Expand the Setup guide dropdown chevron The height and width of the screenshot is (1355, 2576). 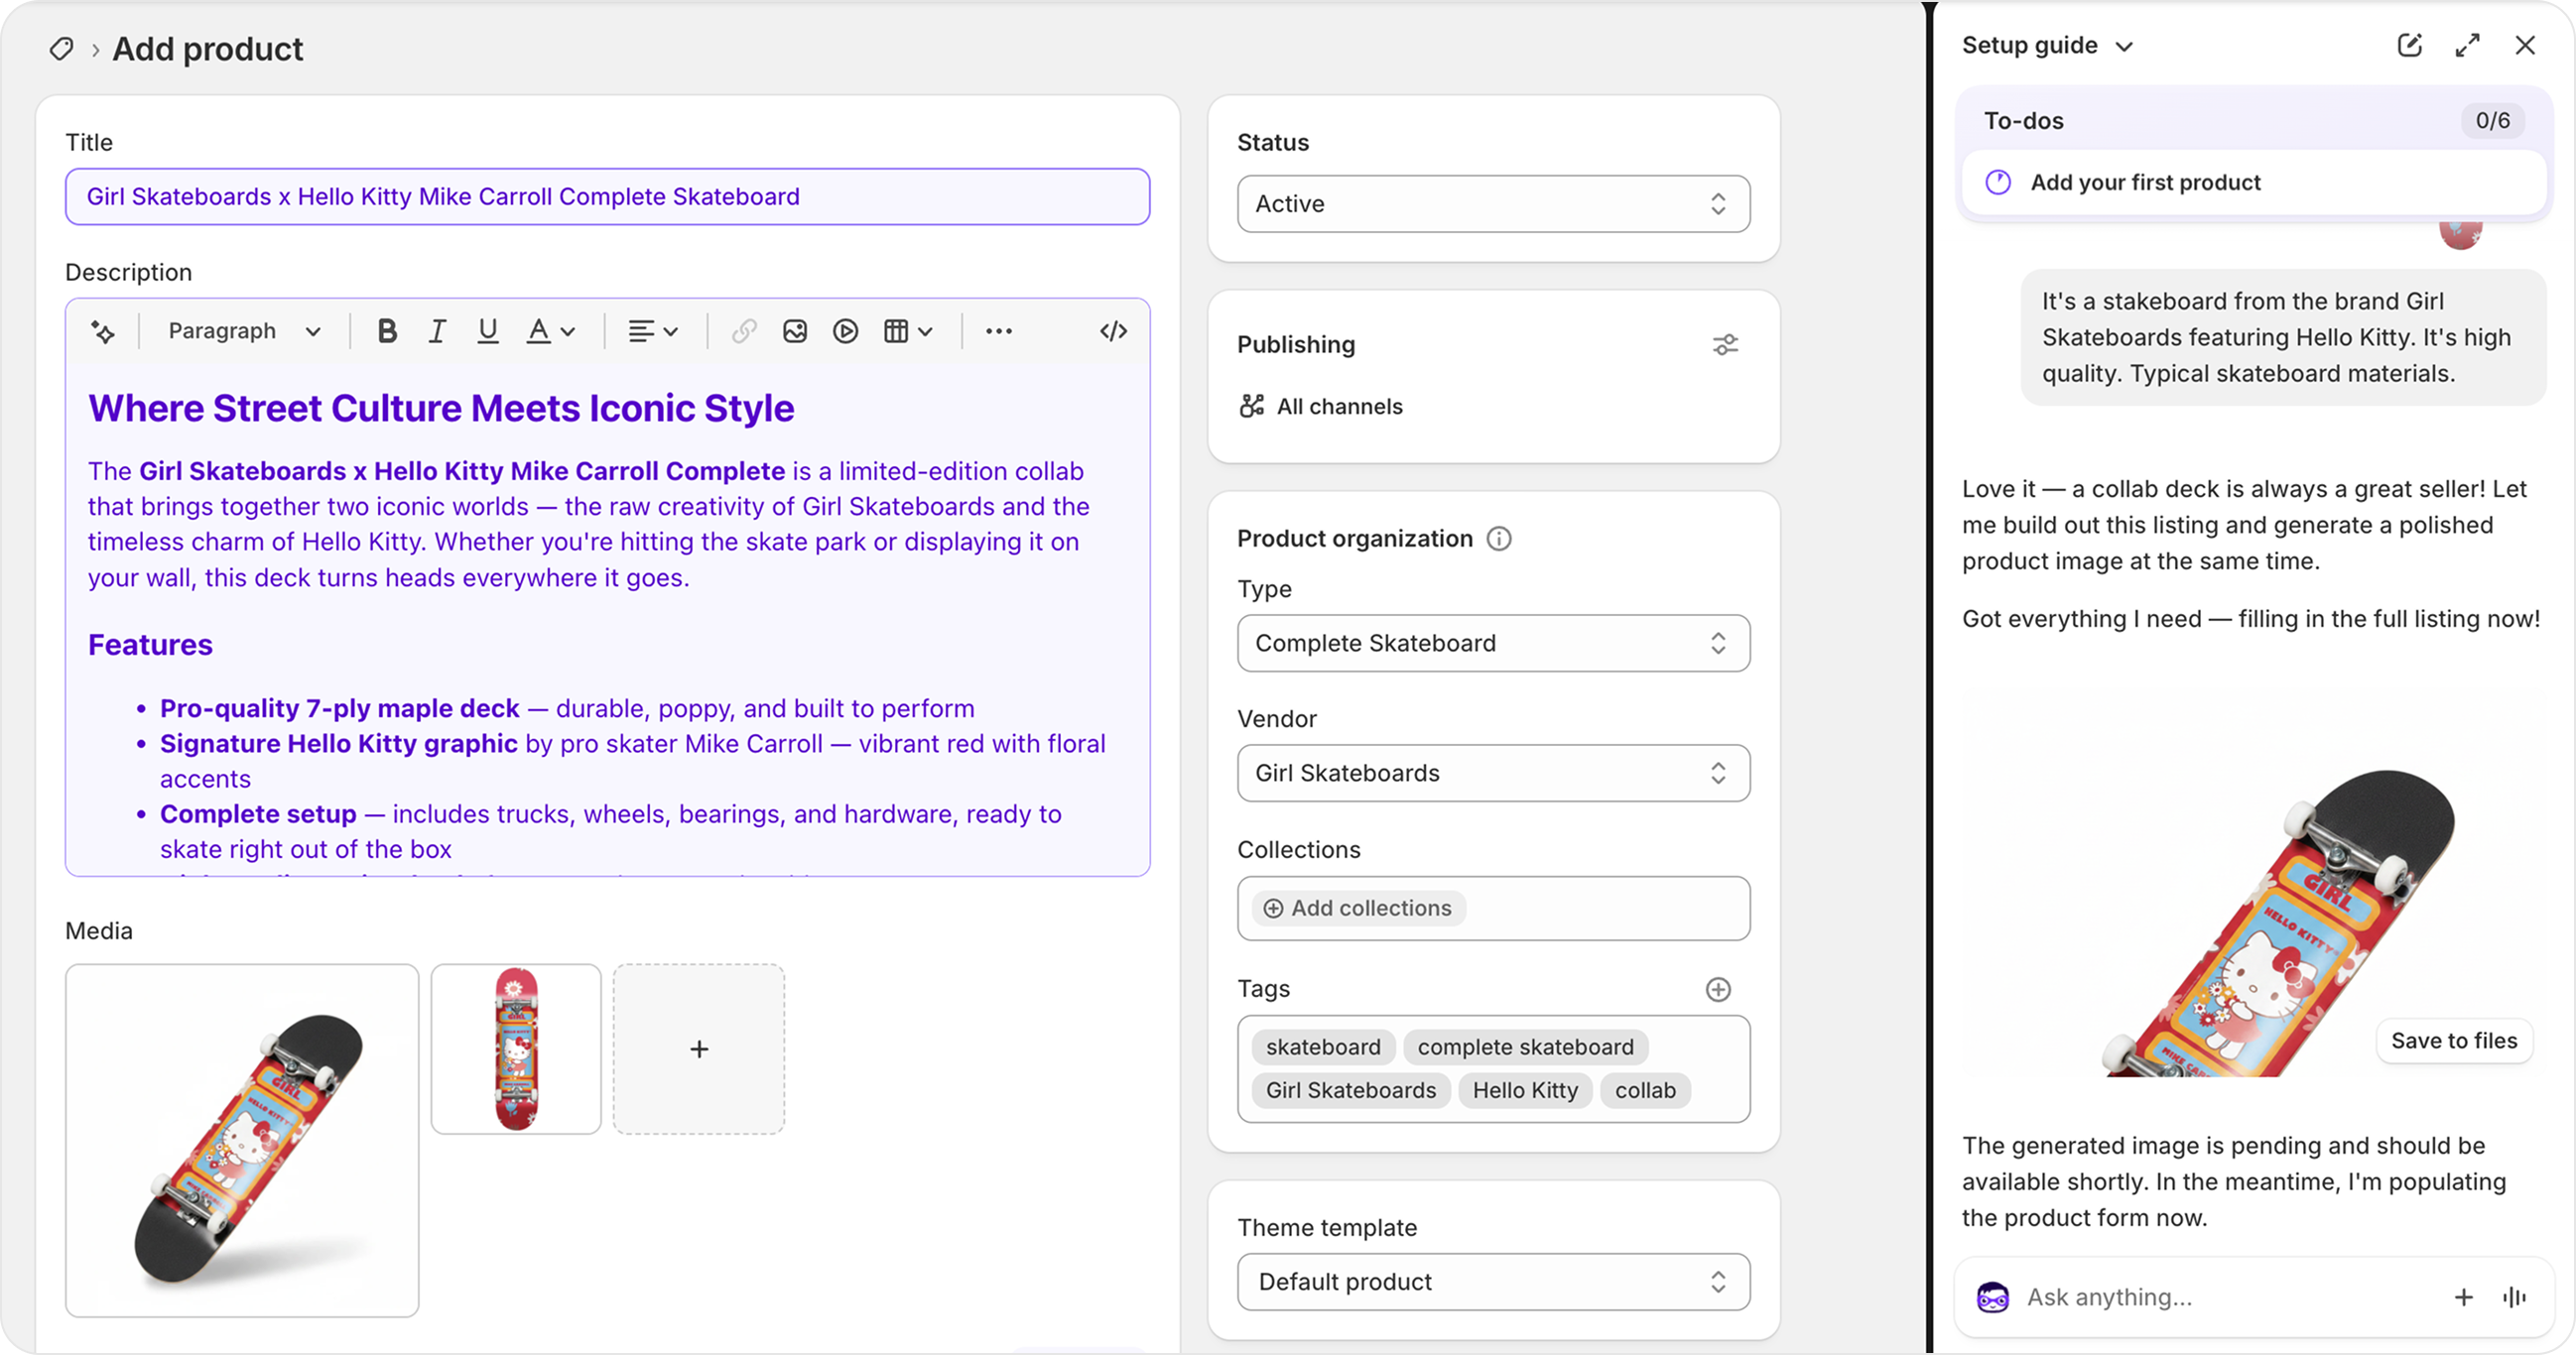coord(2125,47)
